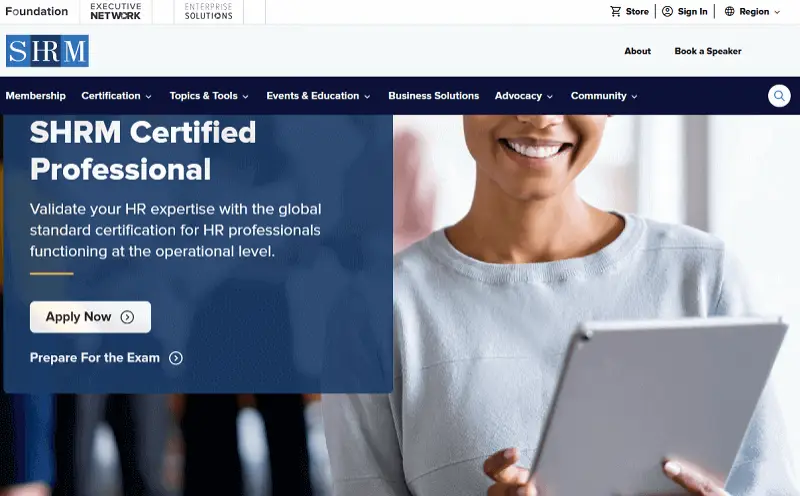Select Business Solutions in navigation

tap(433, 96)
